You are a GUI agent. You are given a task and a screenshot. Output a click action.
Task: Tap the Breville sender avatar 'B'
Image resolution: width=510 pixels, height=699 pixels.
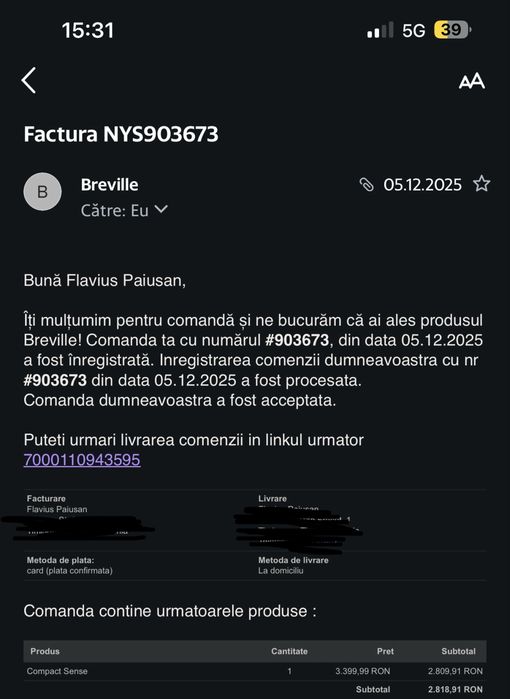(x=42, y=192)
